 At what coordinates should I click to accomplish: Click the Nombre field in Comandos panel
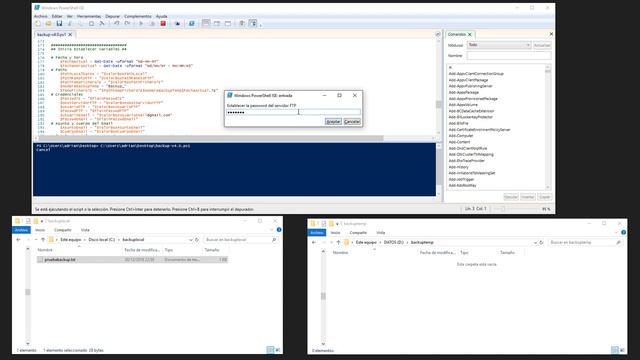509,56
